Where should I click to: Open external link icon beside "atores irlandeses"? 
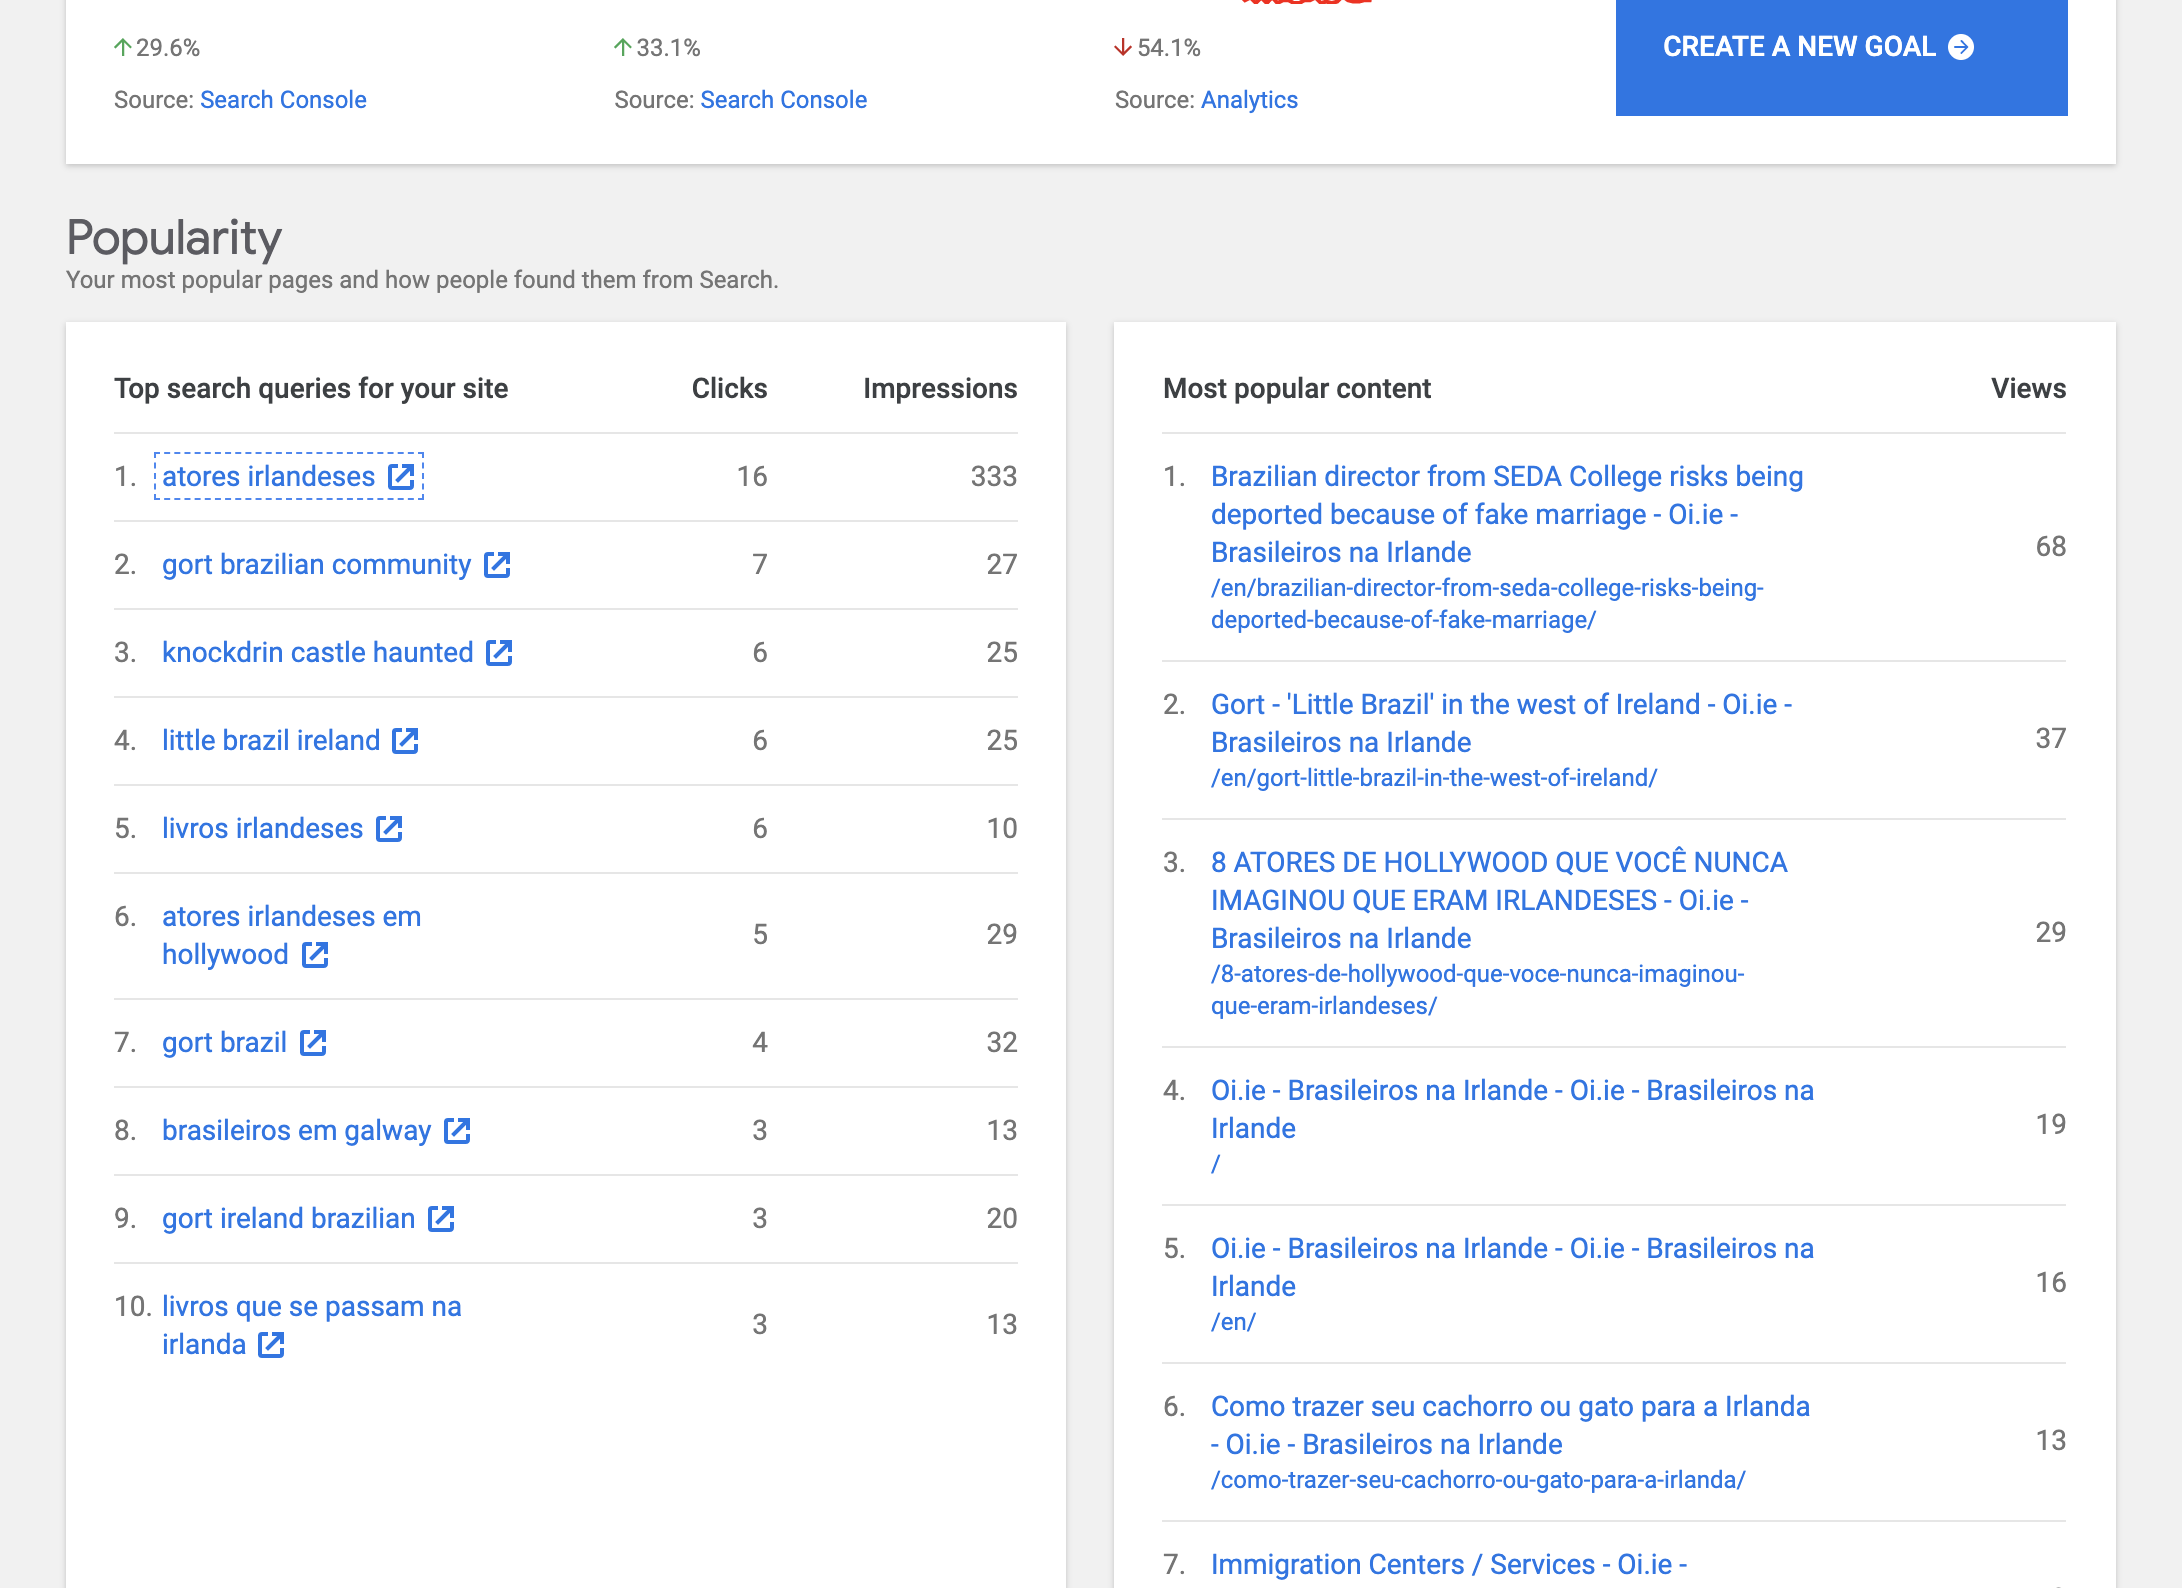[402, 477]
